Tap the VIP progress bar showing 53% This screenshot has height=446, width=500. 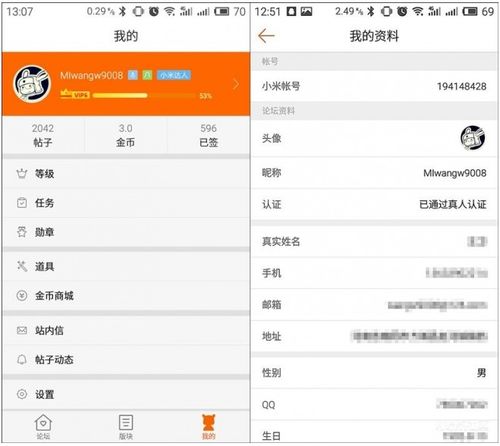coord(144,96)
